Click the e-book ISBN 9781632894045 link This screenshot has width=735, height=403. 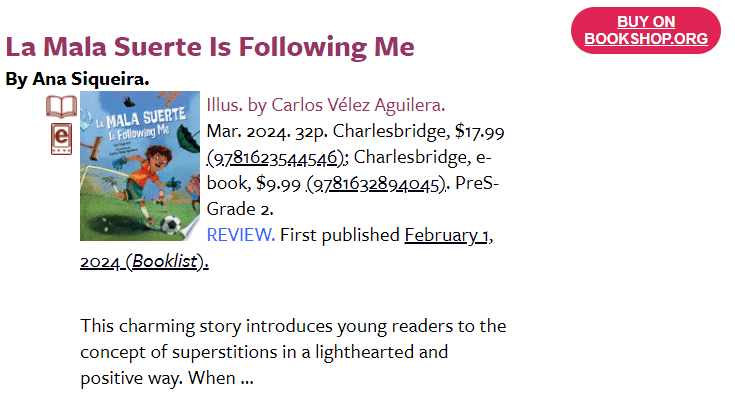(x=375, y=183)
